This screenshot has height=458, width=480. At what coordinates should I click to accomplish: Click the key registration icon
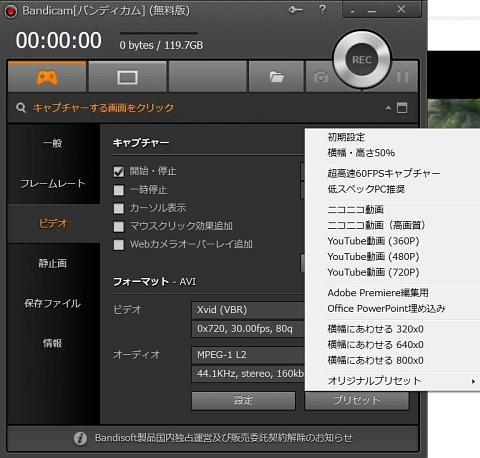tap(295, 10)
